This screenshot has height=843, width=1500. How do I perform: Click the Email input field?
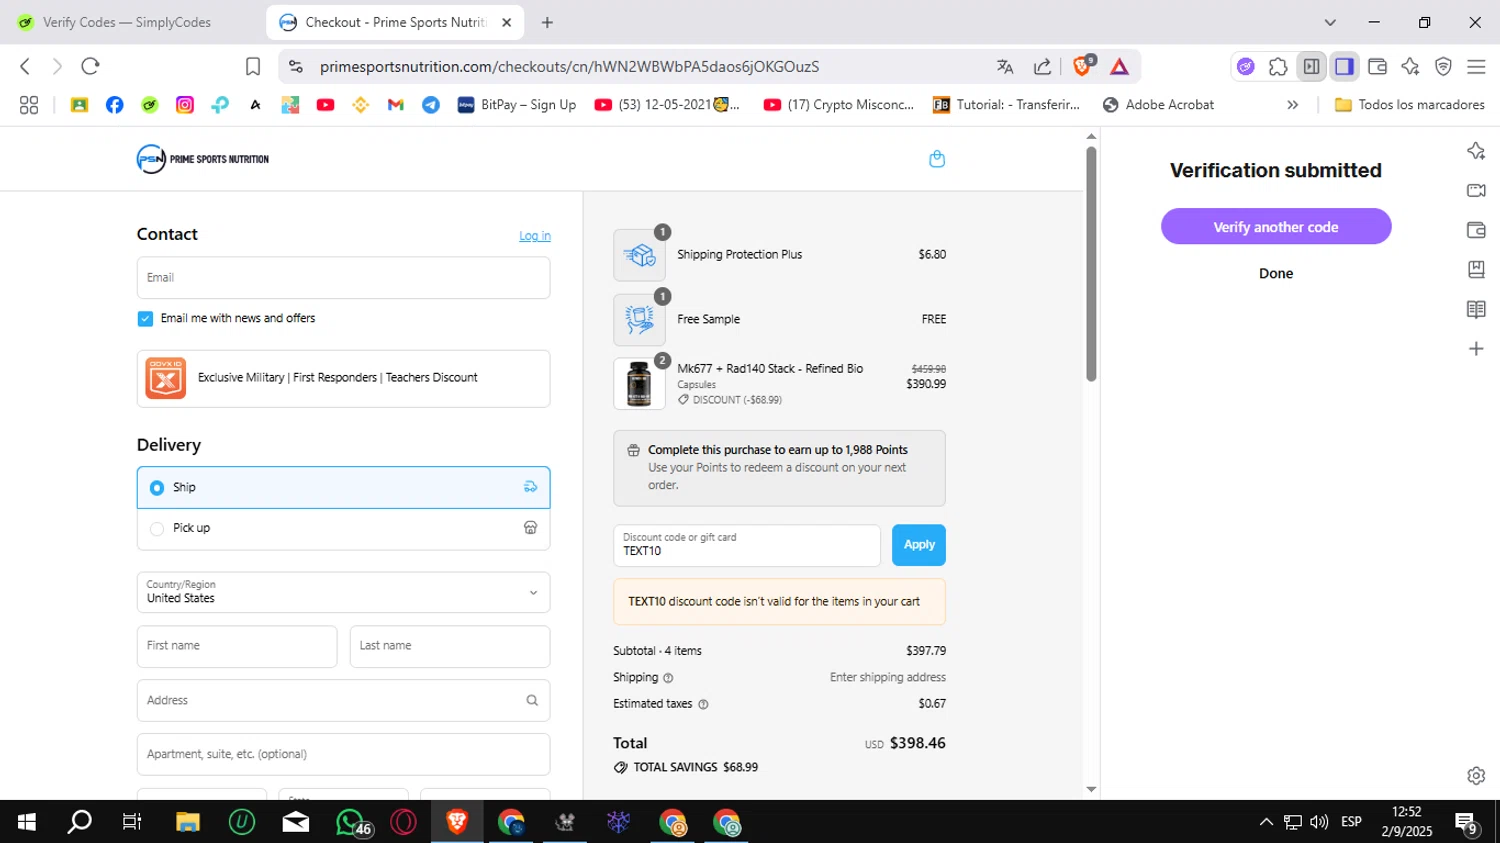pyautogui.click(x=343, y=278)
